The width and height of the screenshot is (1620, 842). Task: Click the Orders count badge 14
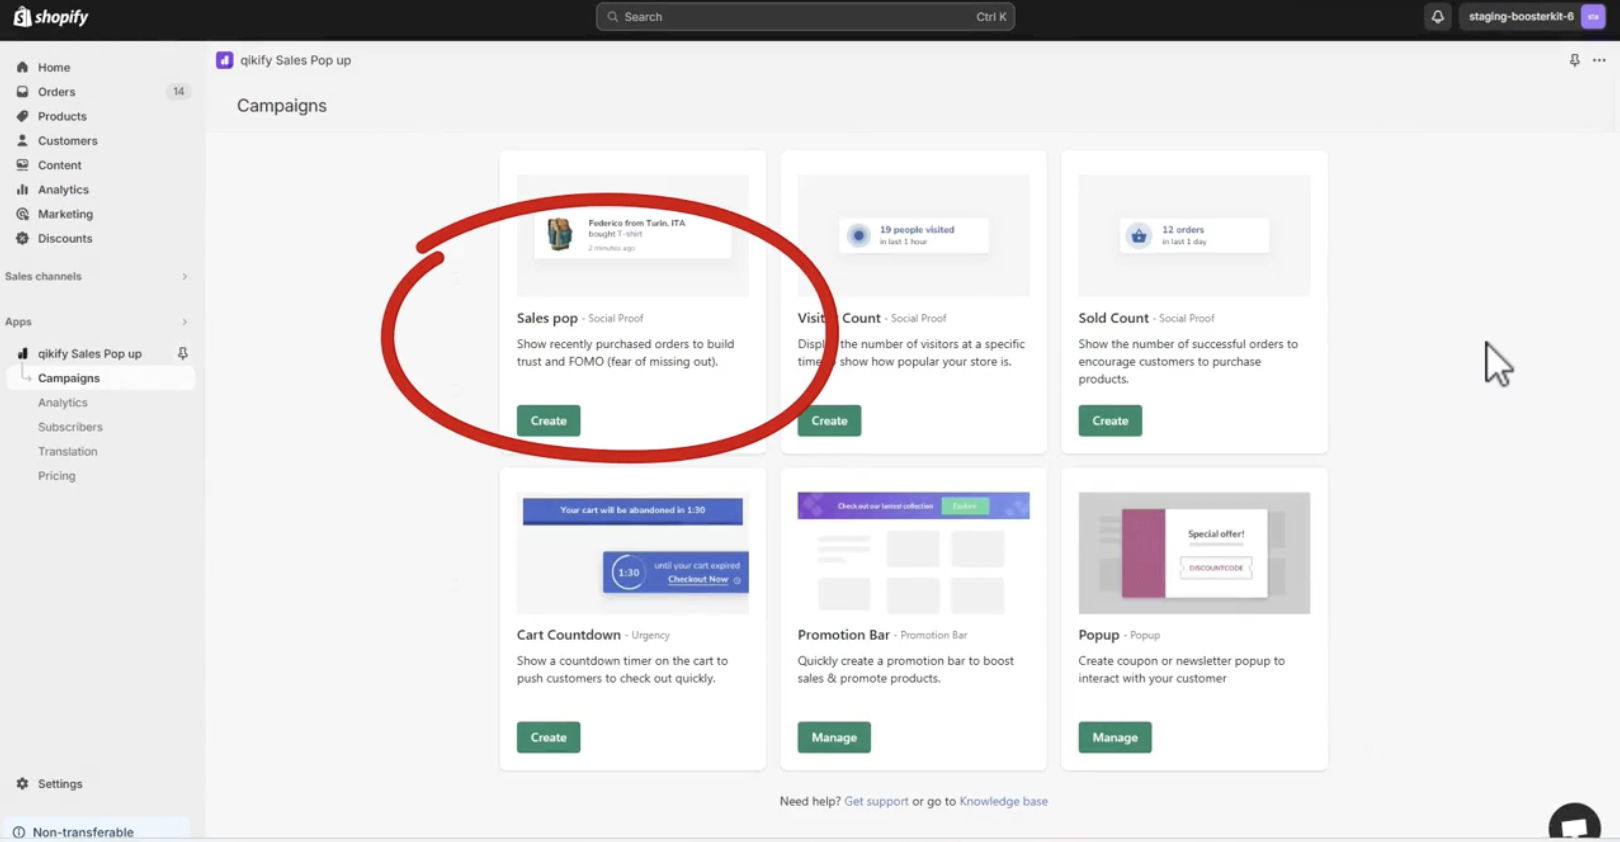178,92
